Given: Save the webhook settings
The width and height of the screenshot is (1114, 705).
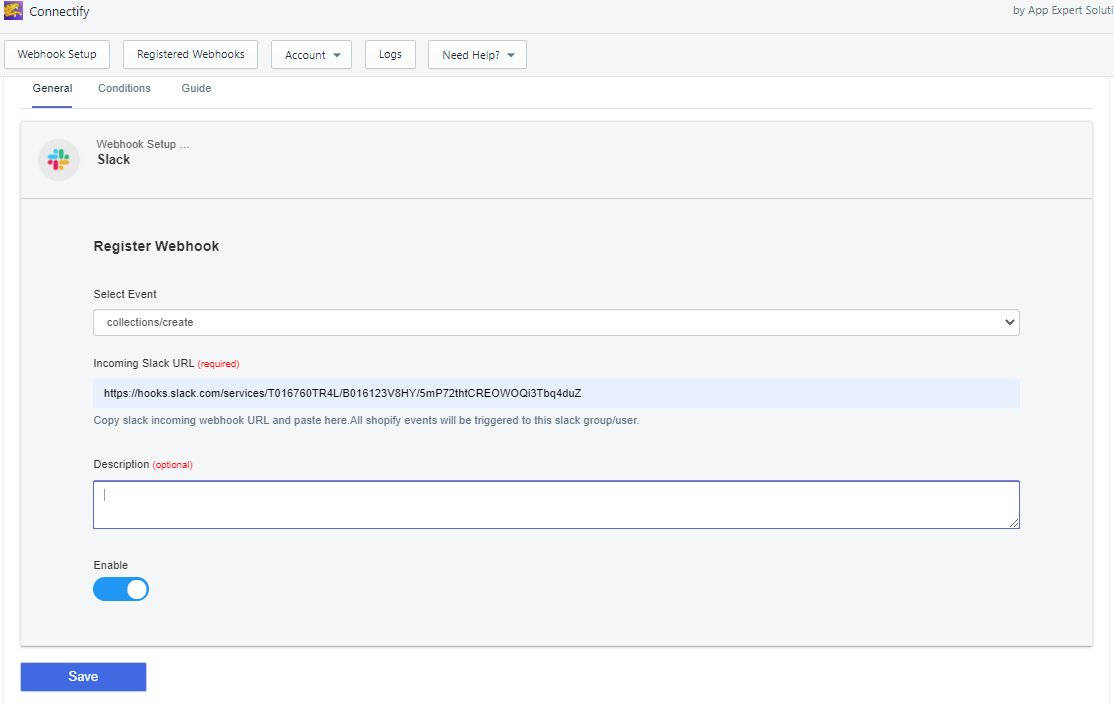Looking at the screenshot, I should pos(83,677).
